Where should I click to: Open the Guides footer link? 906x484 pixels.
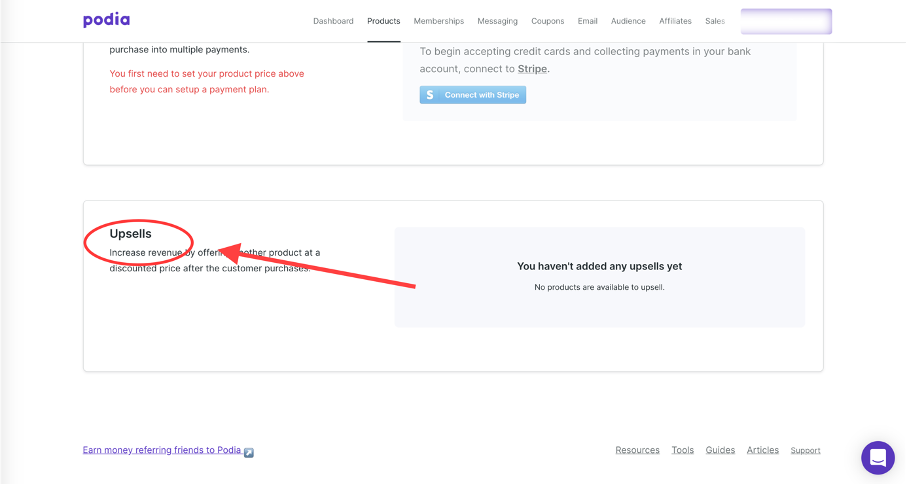720,450
